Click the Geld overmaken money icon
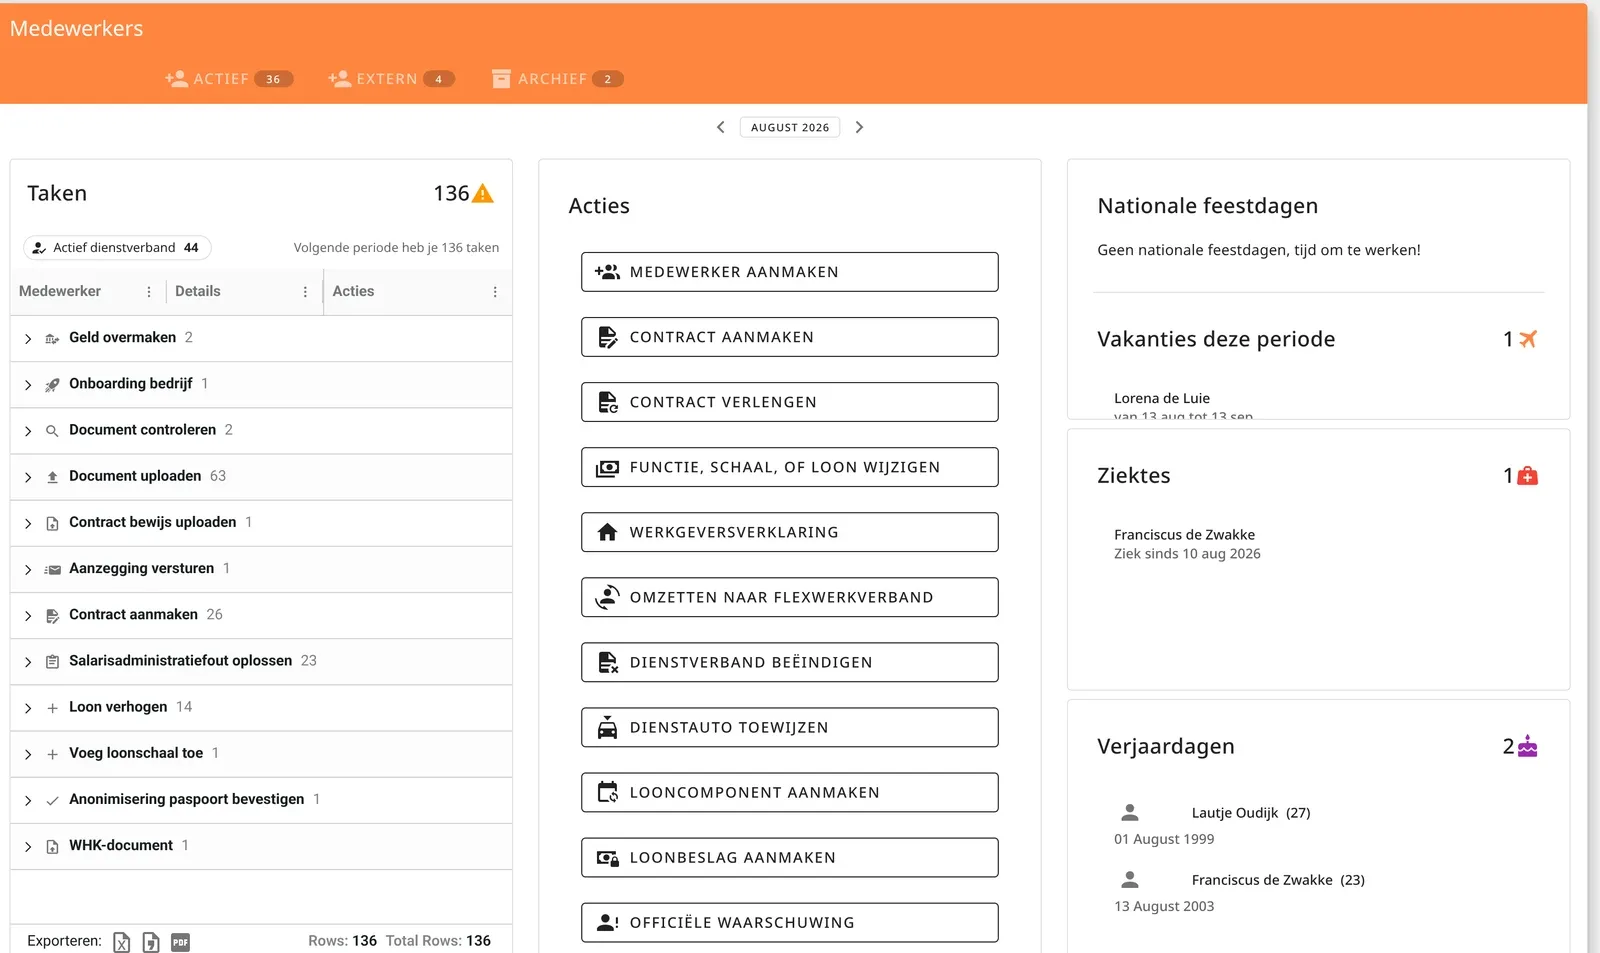 click(52, 339)
